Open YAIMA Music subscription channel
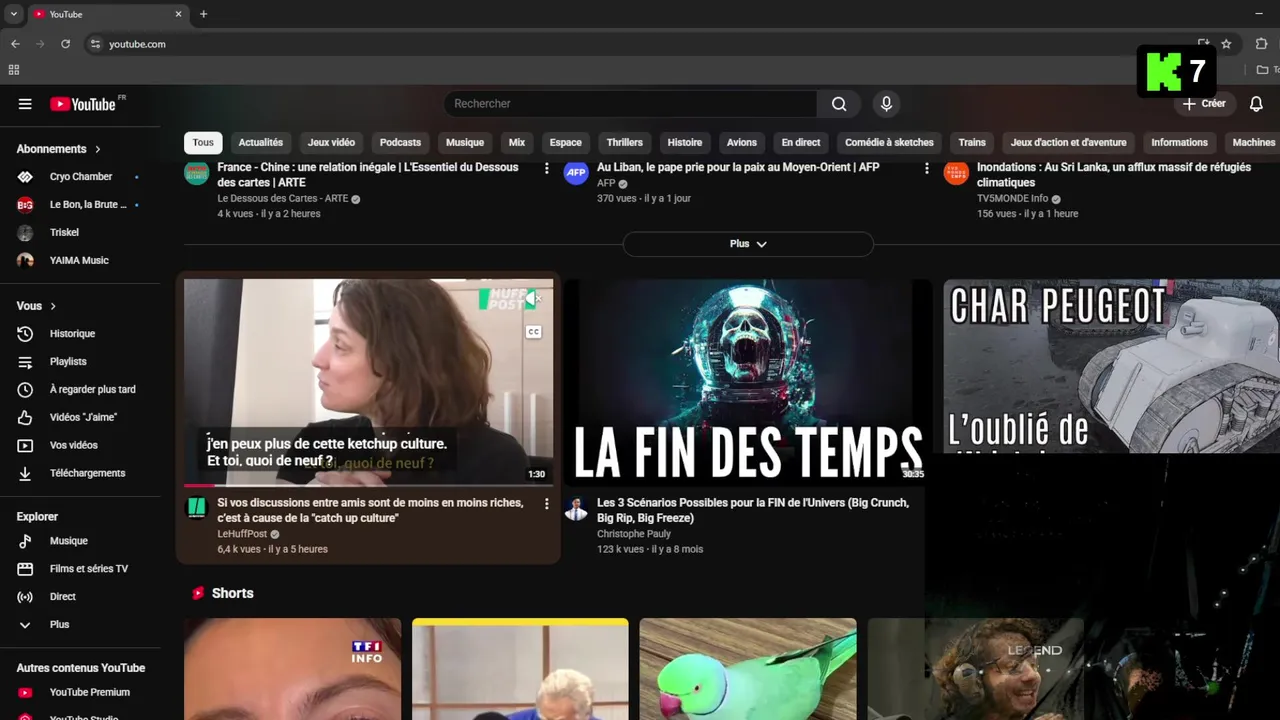The height and width of the screenshot is (720, 1280). pos(80,261)
